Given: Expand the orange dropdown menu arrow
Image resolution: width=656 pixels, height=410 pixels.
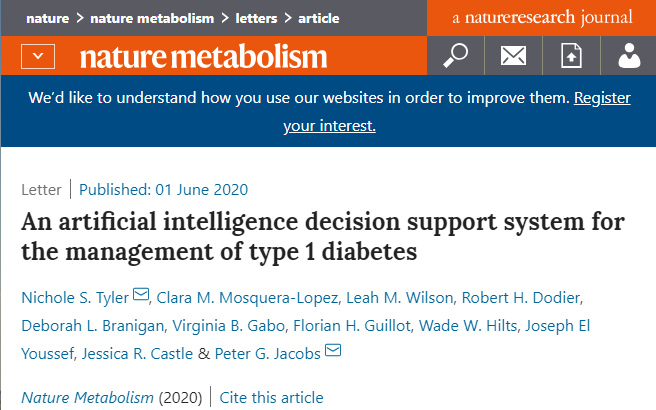Looking at the screenshot, I should pyautogui.click(x=38, y=56).
